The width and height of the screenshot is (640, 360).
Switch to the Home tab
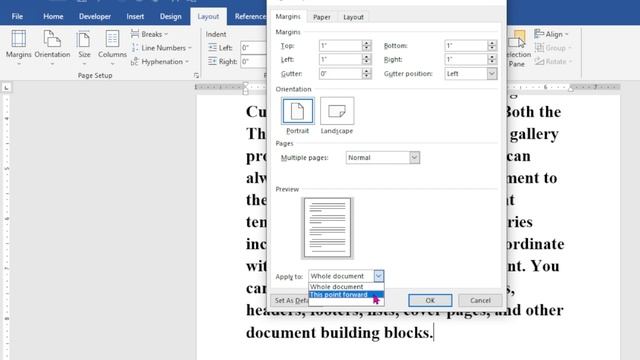point(53,16)
